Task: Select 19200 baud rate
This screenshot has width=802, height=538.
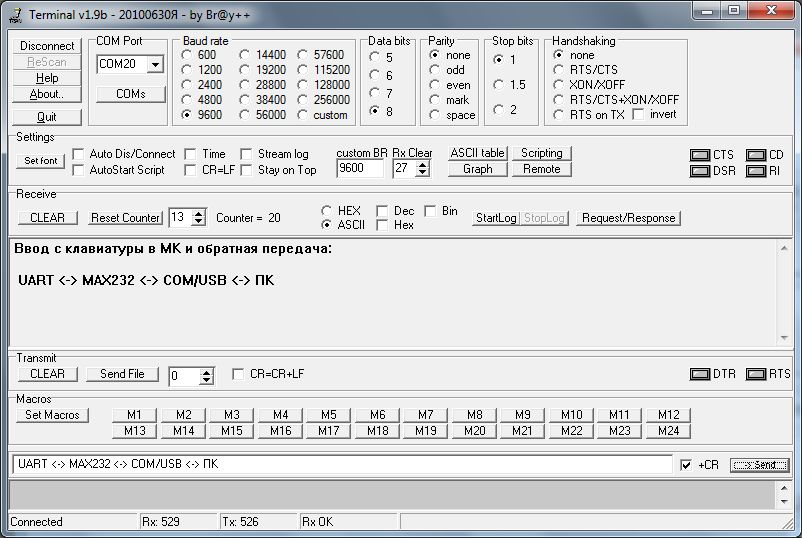Action: tap(244, 70)
